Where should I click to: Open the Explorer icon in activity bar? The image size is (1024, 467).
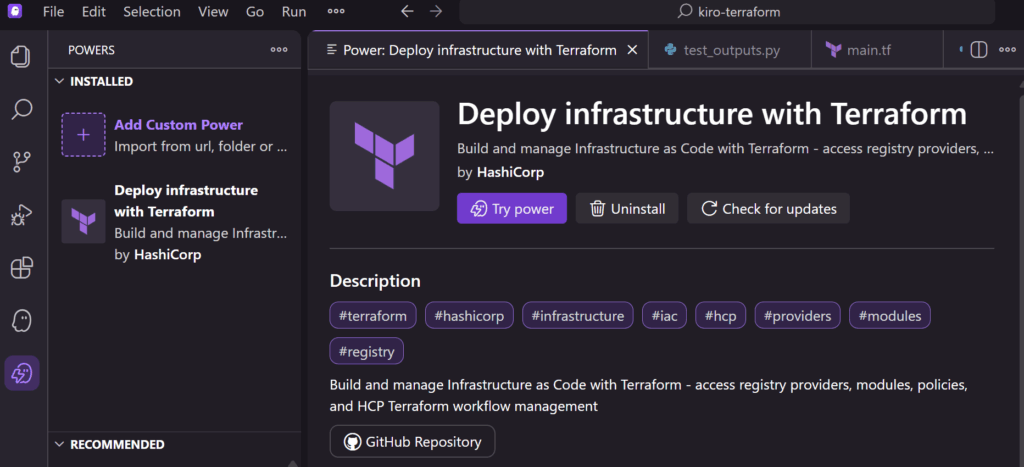(21, 57)
